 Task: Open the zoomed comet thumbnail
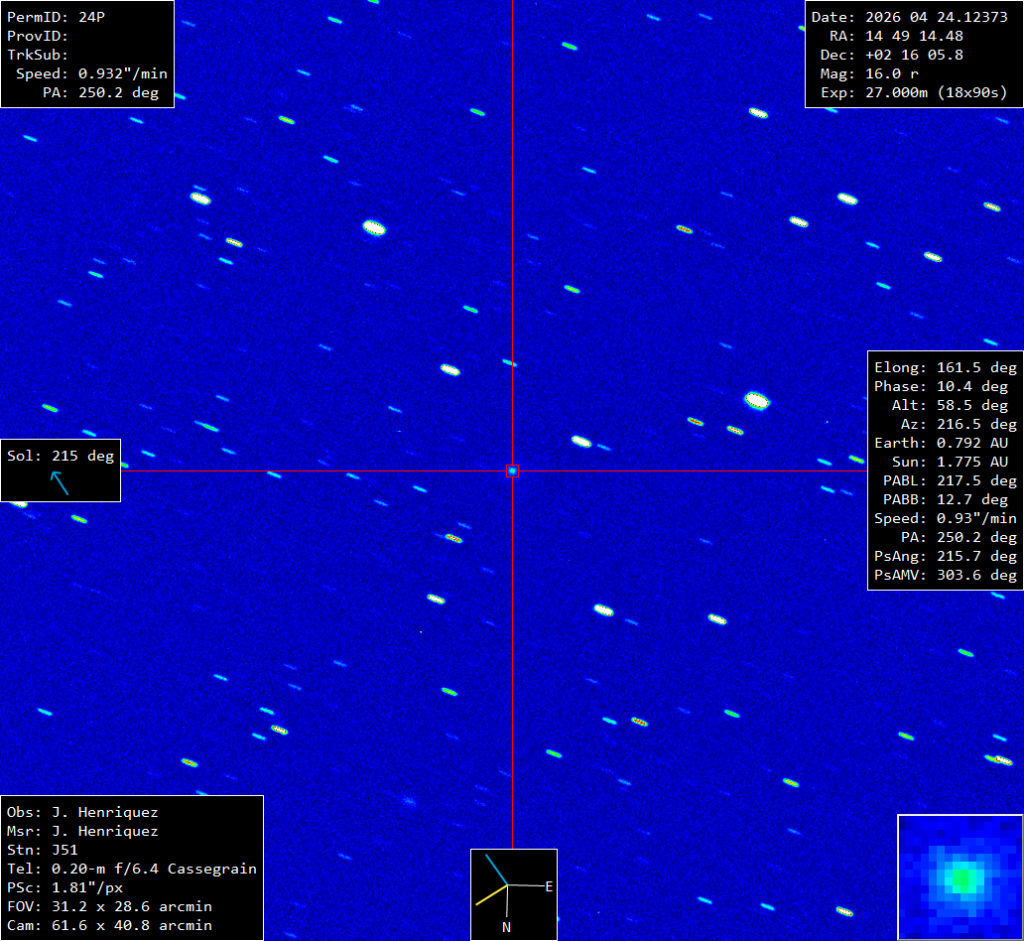[960, 877]
